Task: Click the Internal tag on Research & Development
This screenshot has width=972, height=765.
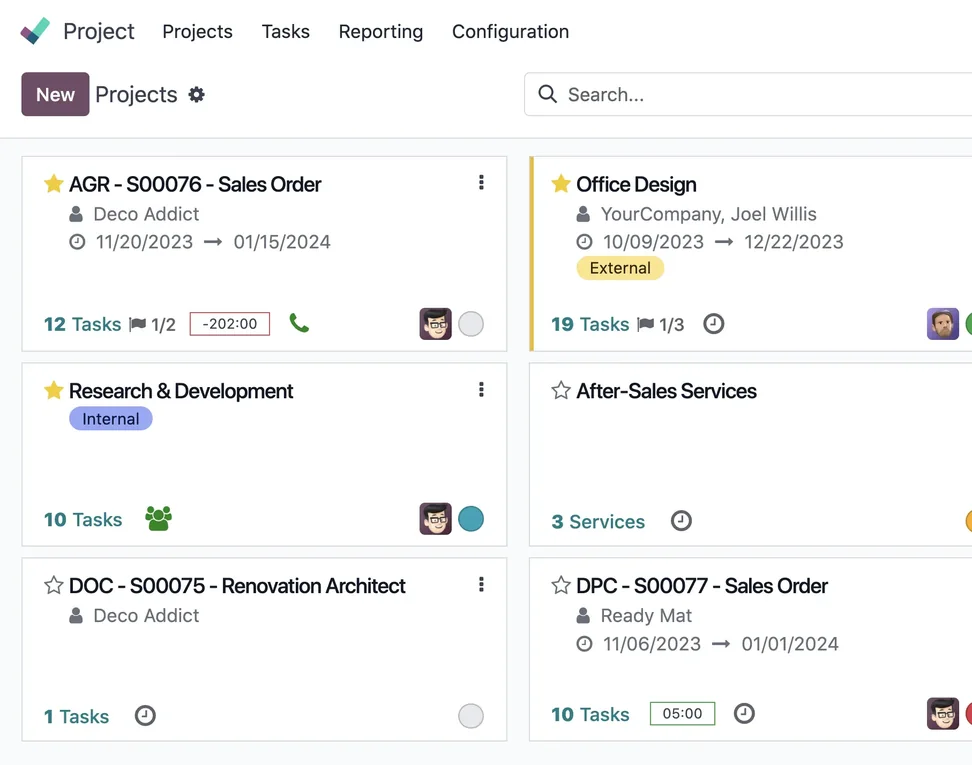Action: pos(110,418)
